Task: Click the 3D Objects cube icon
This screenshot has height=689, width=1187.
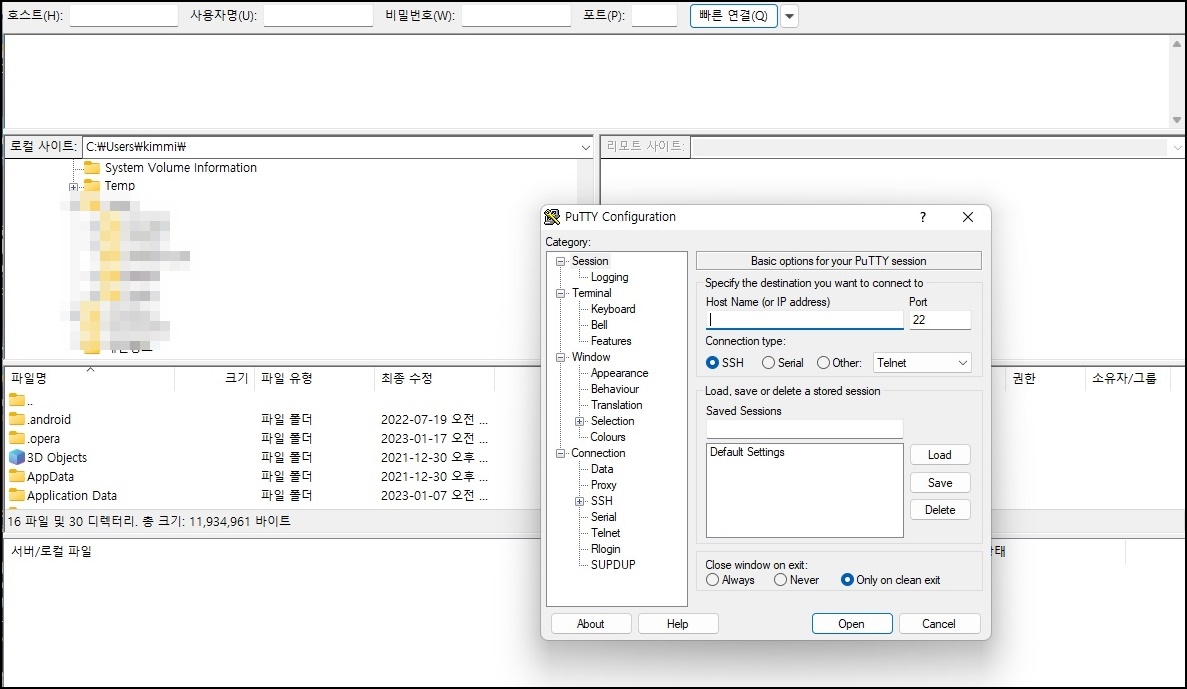Action: click(x=17, y=457)
